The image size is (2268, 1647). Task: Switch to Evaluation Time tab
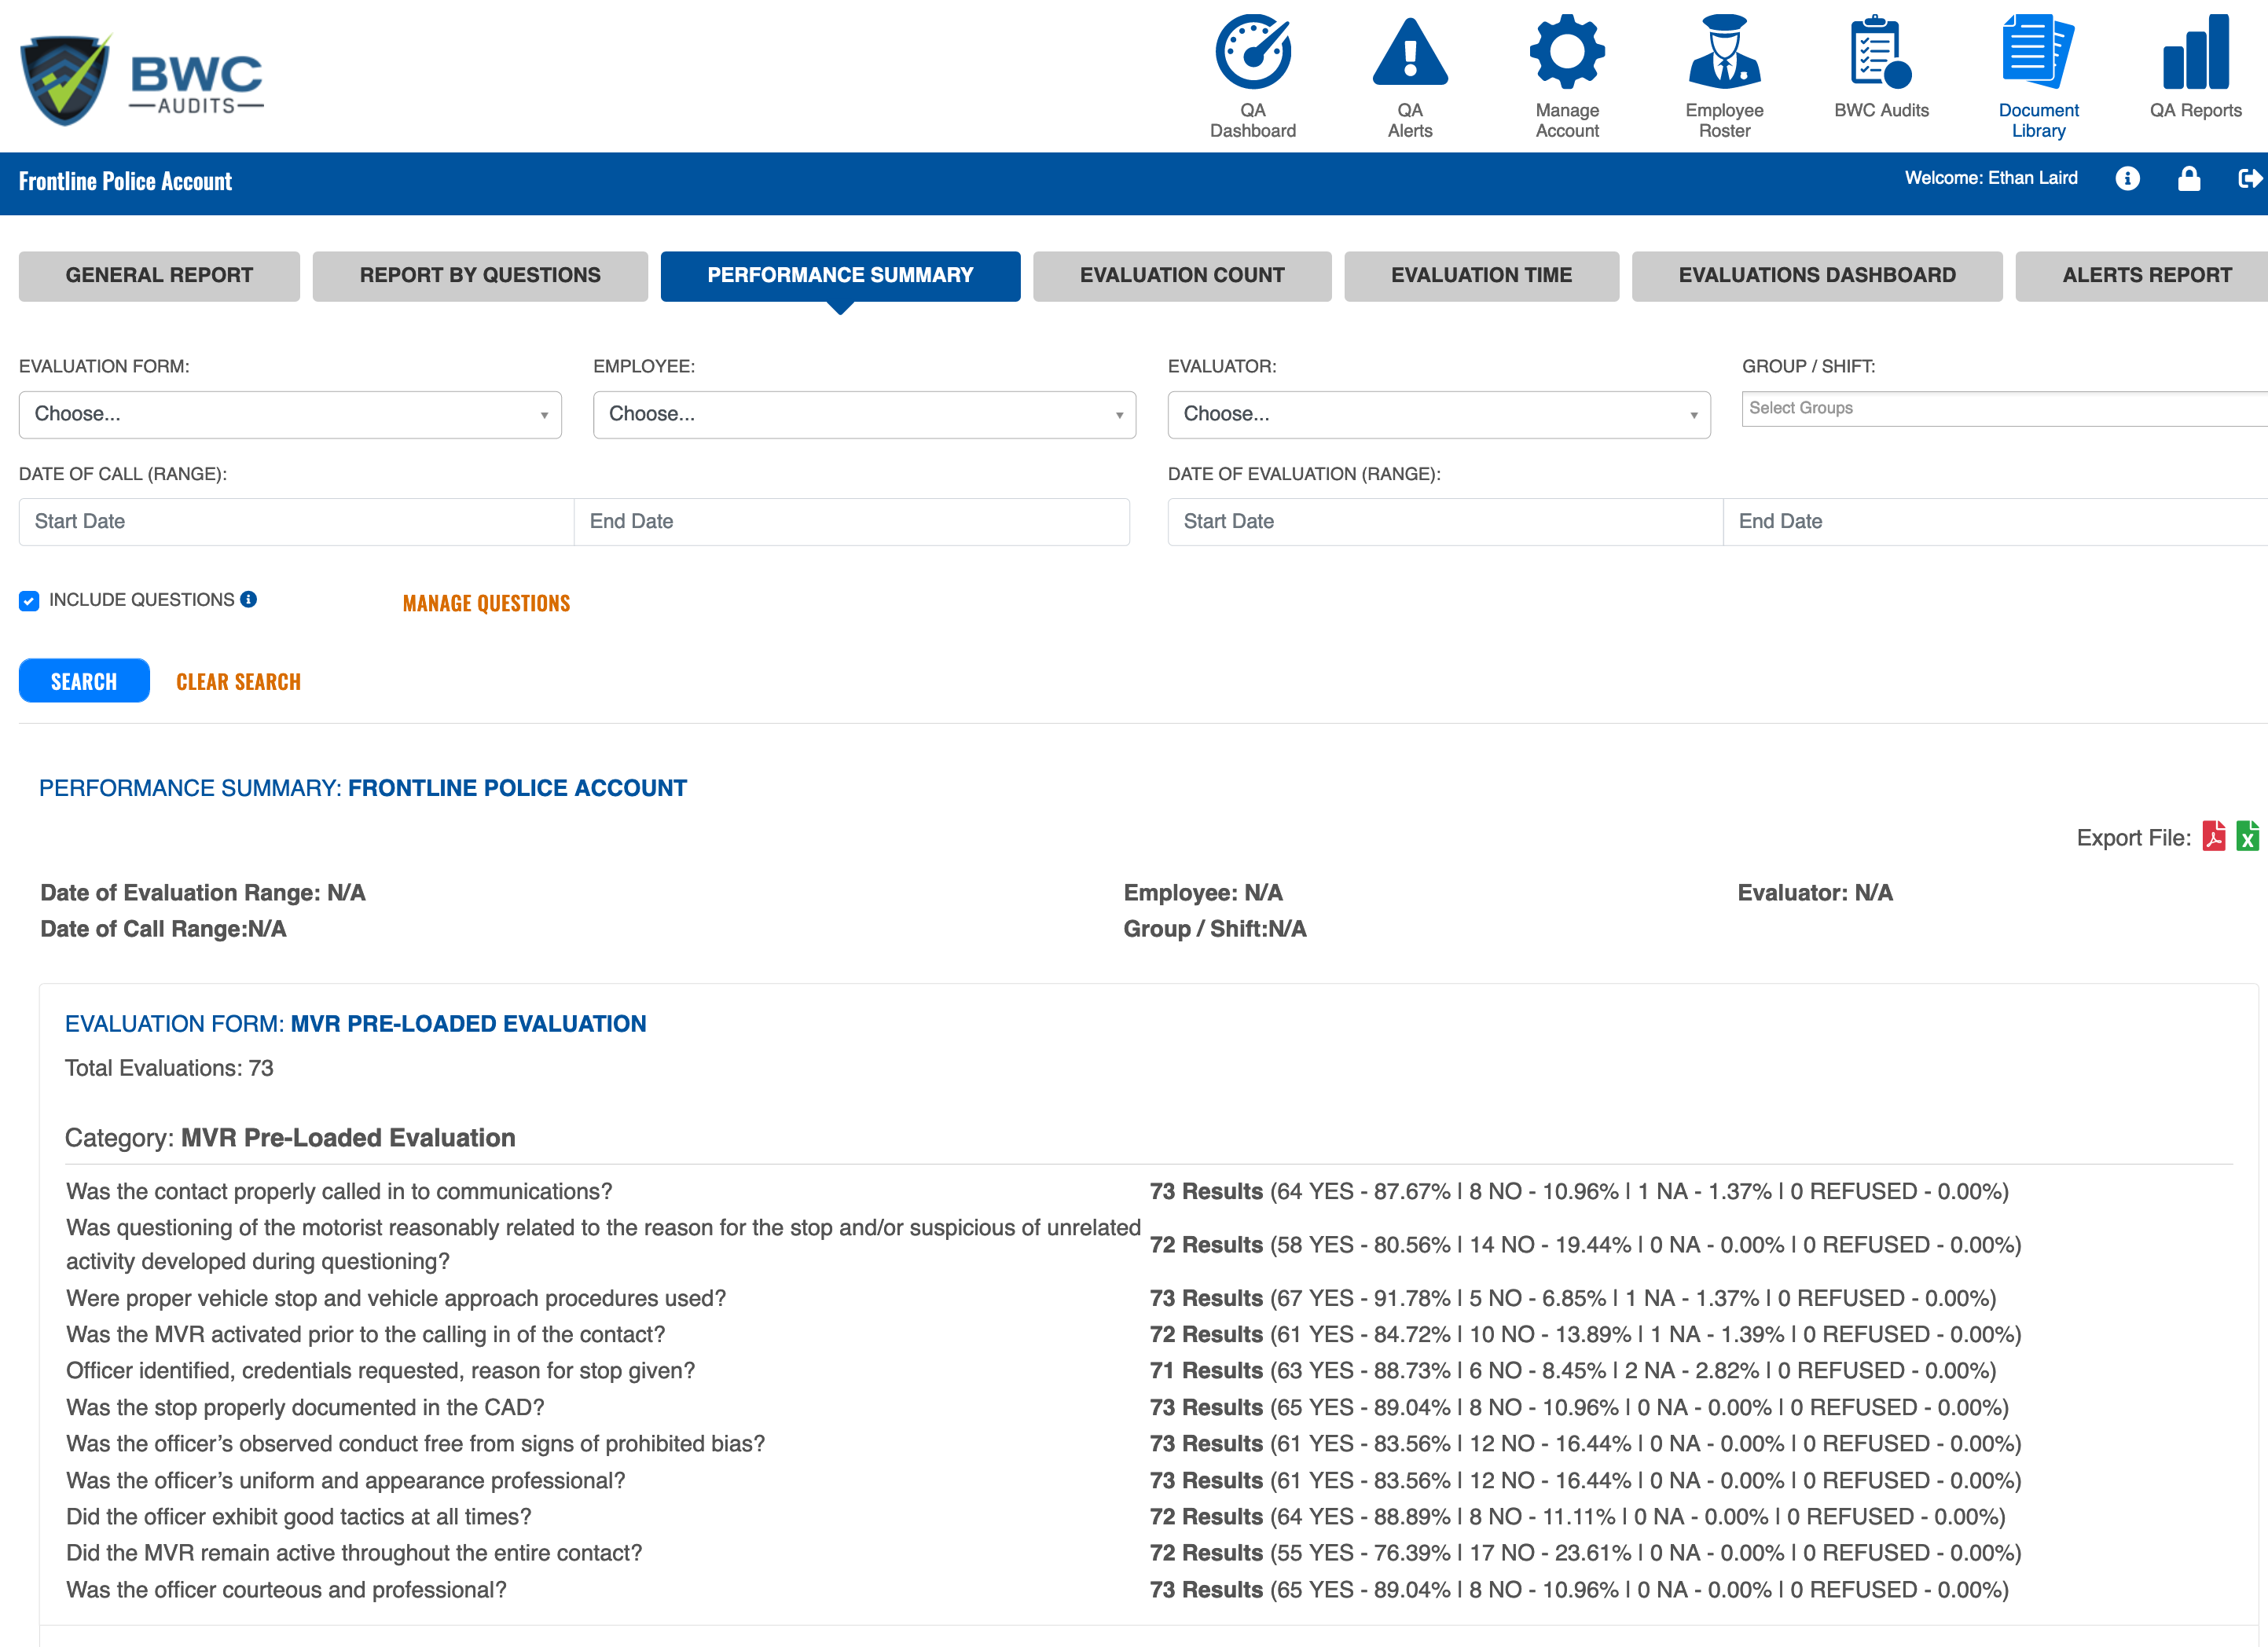tap(1481, 276)
